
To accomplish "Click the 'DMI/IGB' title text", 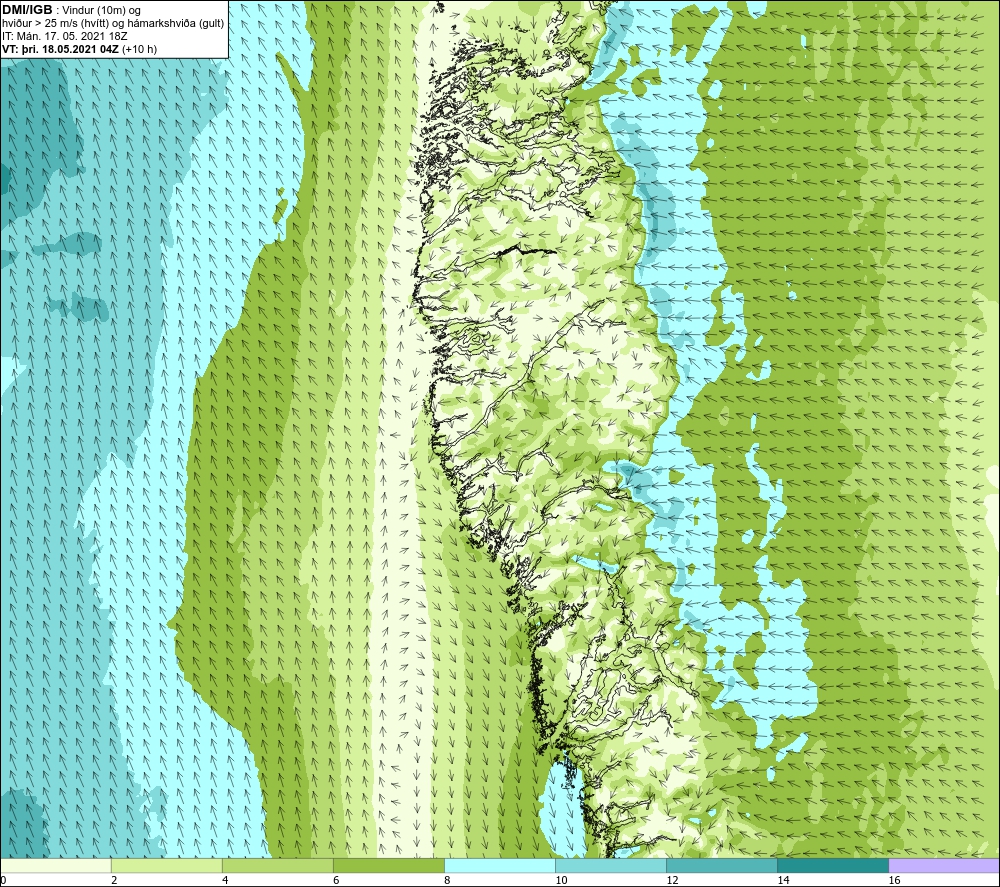I will click(x=27, y=10).
